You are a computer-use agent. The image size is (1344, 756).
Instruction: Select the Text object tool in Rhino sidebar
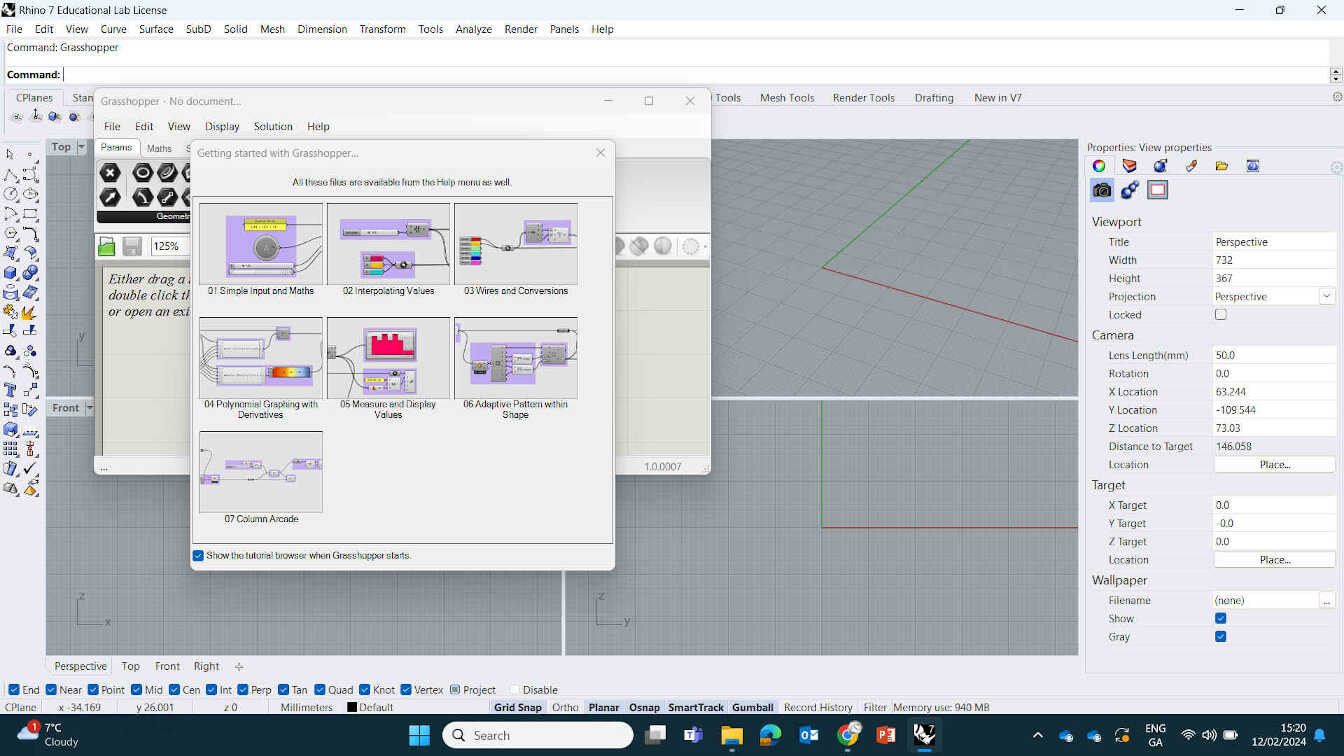(x=10, y=390)
